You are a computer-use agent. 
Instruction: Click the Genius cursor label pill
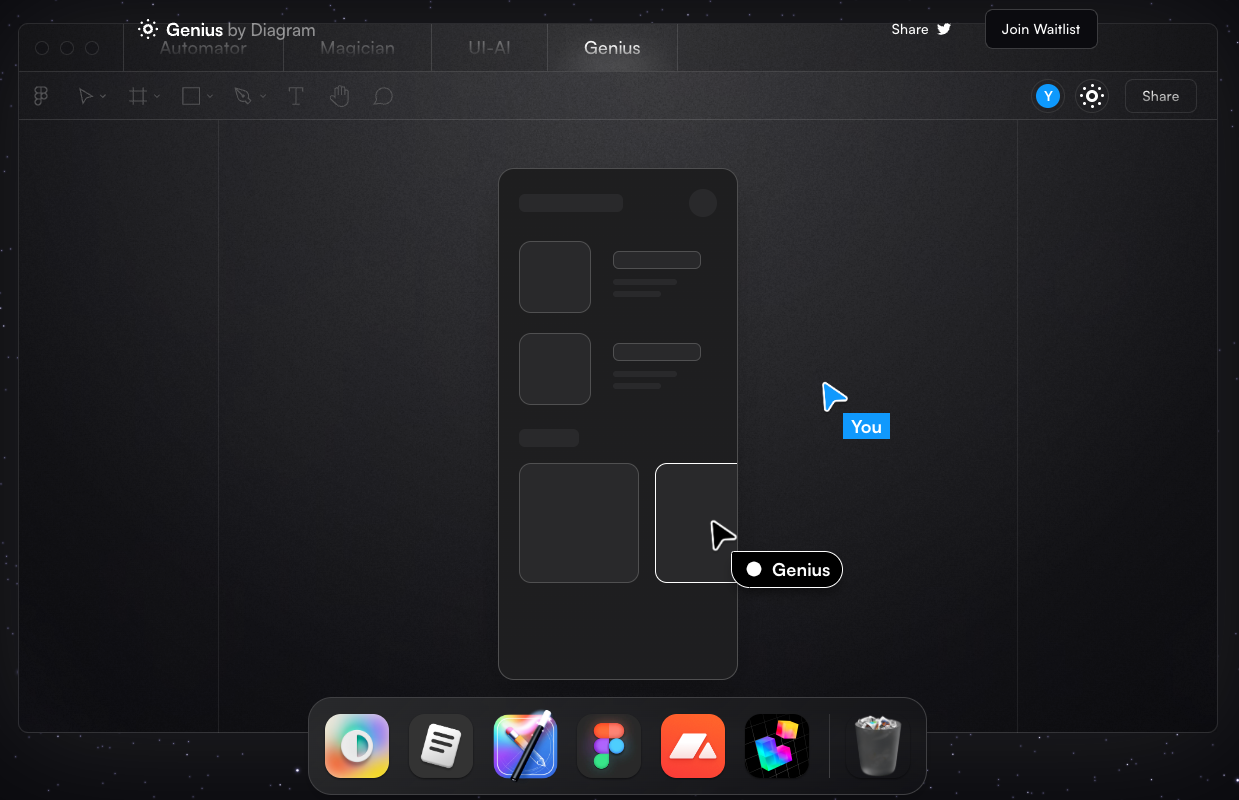point(787,569)
